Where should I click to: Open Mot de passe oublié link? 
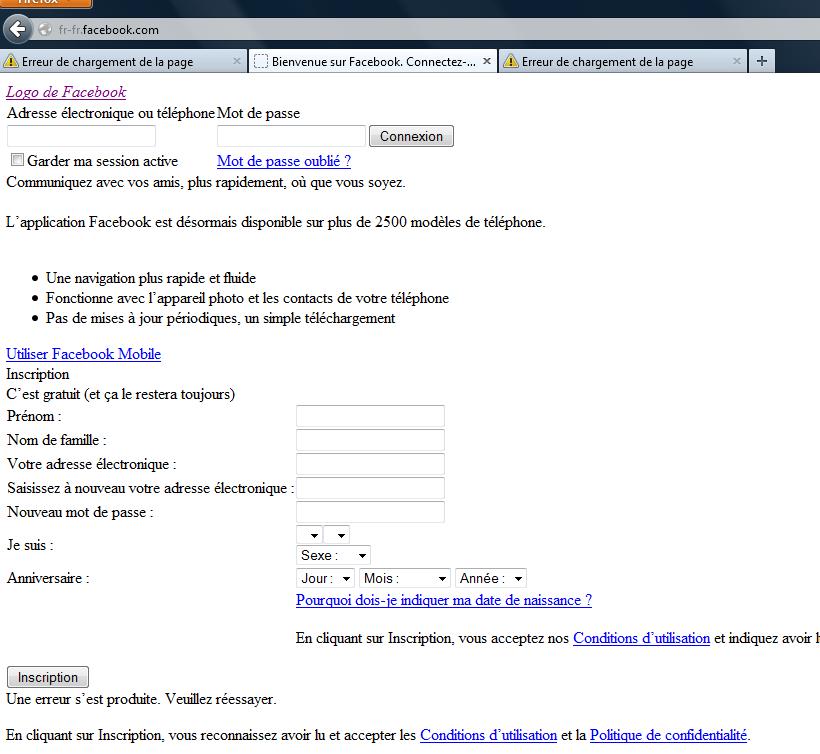pyautogui.click(x=284, y=161)
